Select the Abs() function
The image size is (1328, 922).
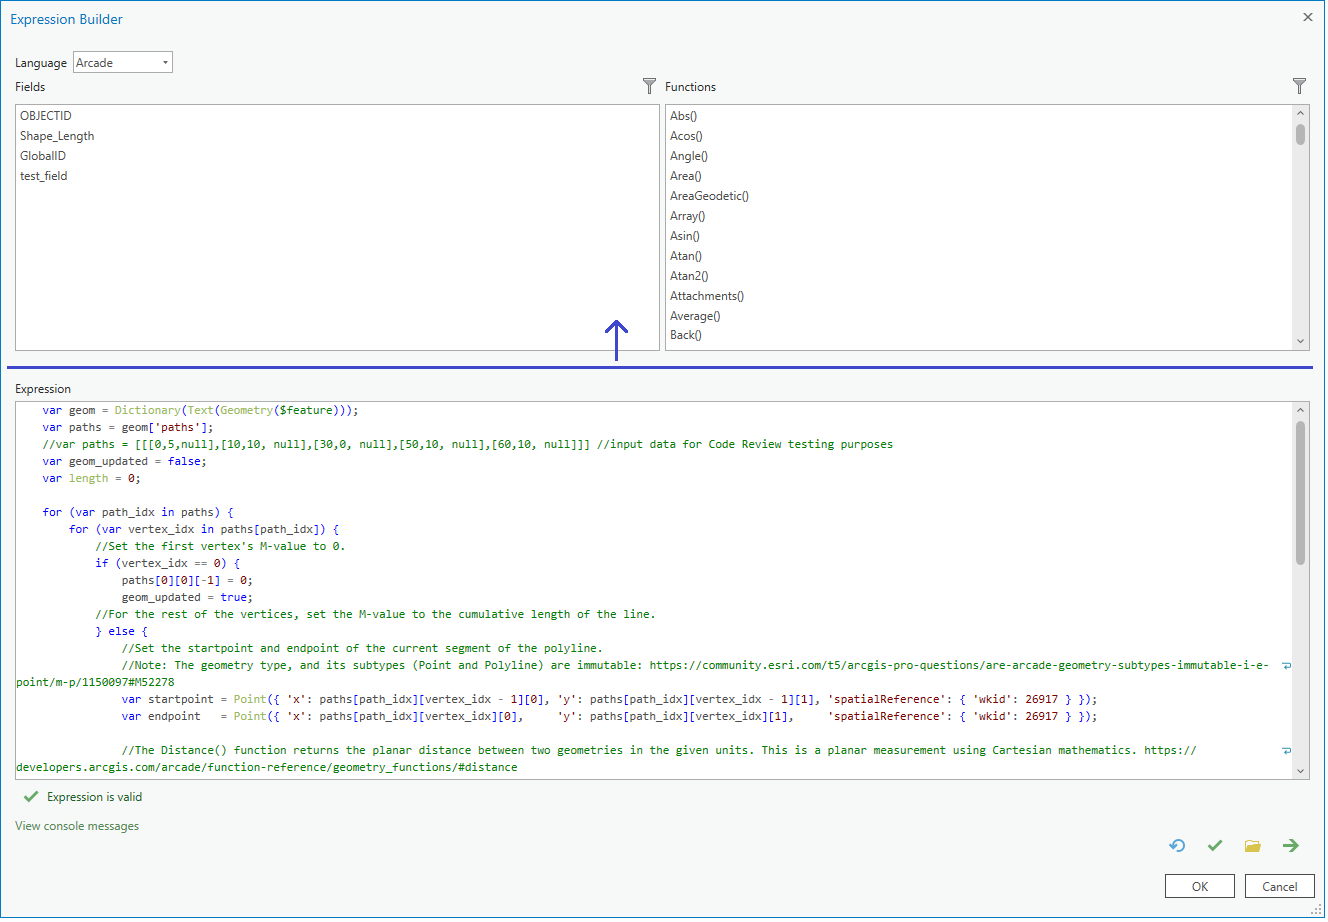coord(683,116)
